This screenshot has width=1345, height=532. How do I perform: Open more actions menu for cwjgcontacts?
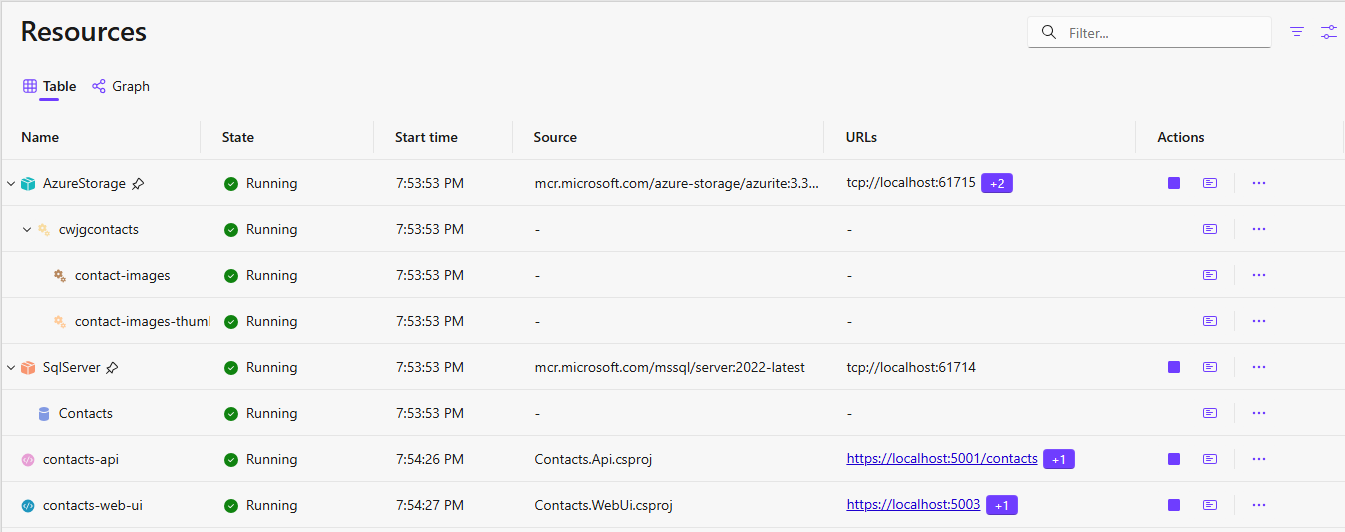[1259, 229]
